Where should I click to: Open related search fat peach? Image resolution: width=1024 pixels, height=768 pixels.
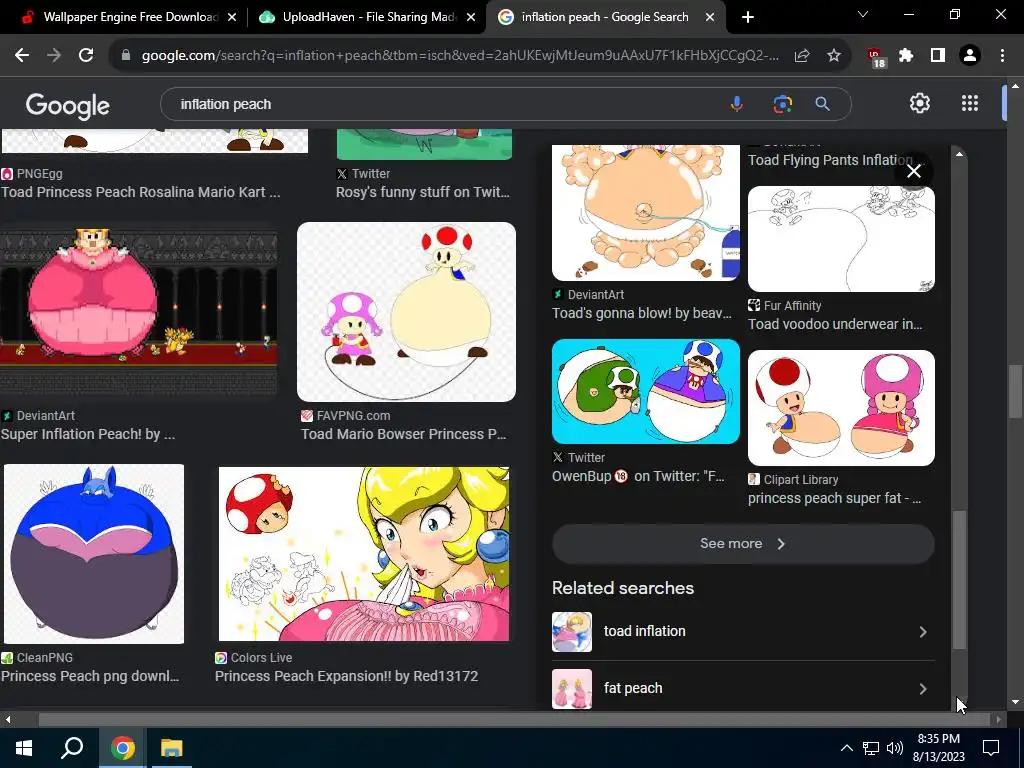(x=743, y=688)
